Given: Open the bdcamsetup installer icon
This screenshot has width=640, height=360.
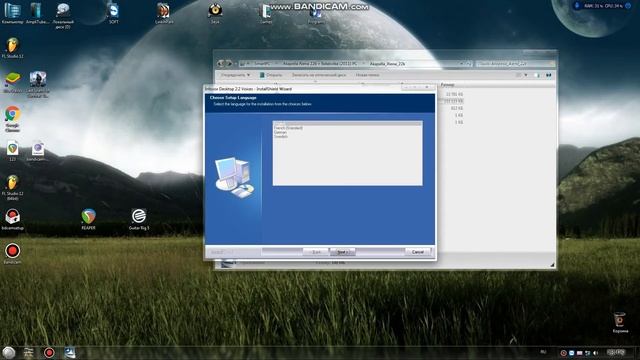Looking at the screenshot, I should click(x=12, y=219).
